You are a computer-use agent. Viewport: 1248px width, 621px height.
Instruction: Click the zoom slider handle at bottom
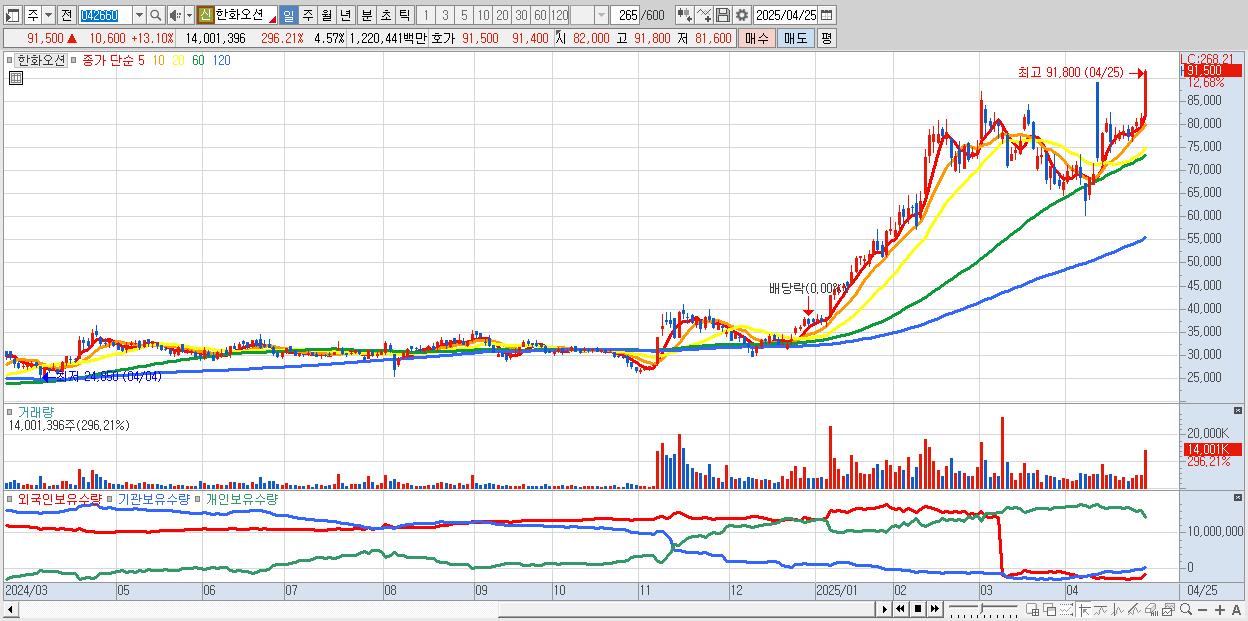point(981,609)
